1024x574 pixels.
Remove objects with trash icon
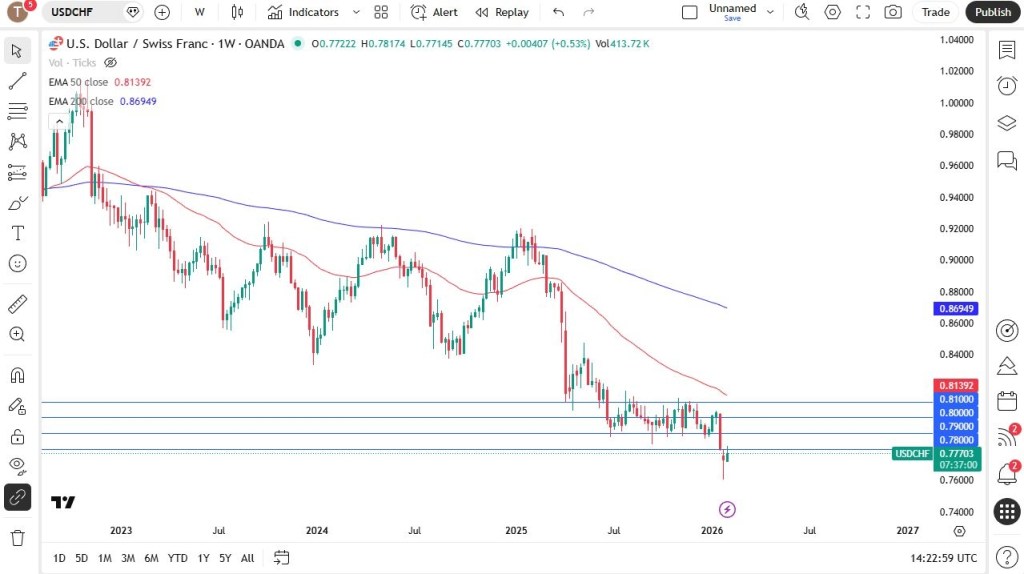click(x=17, y=538)
